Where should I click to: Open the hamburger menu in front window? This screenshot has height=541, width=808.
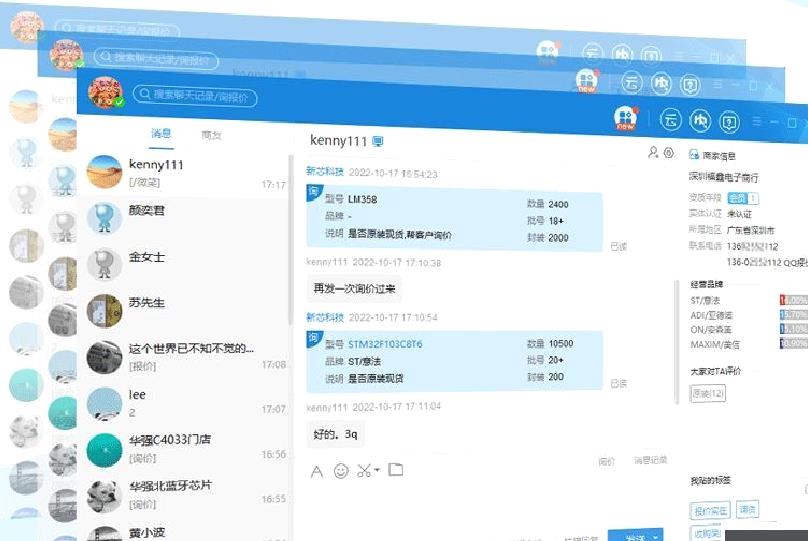tap(757, 121)
